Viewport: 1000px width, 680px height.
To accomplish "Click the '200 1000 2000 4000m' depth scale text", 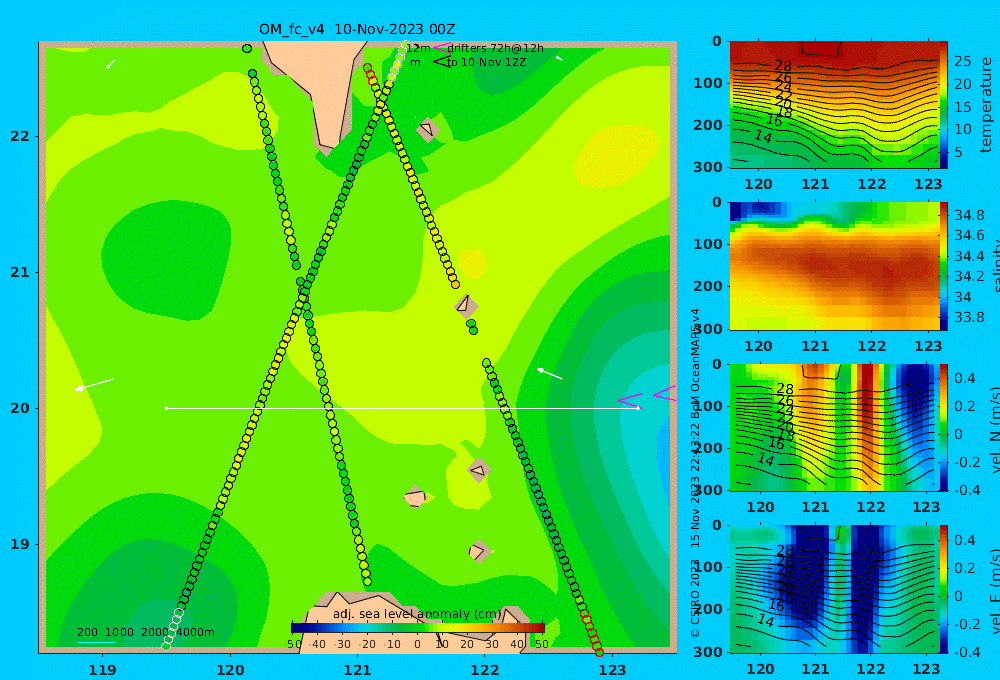I will (x=145, y=632).
